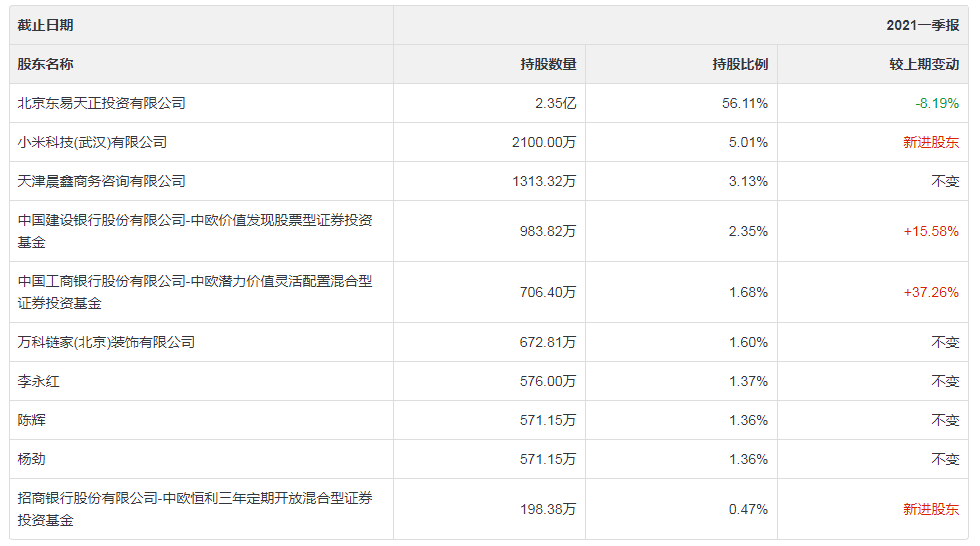Image resolution: width=980 pixels, height=546 pixels.
Task: Select shareholder 李永红
Action: click(39, 381)
